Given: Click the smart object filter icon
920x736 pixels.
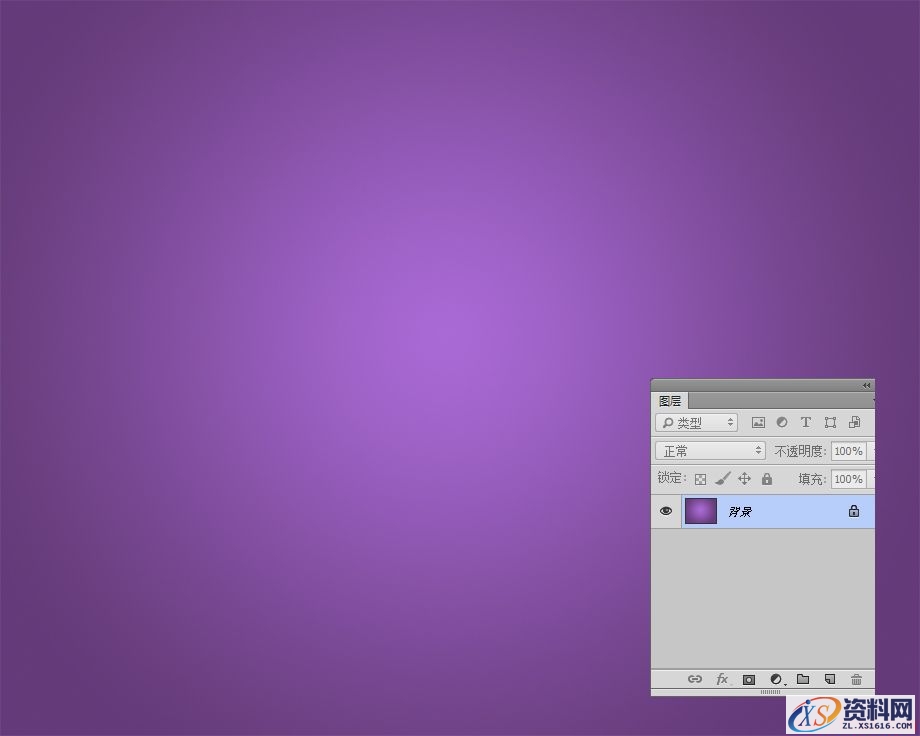Looking at the screenshot, I should [x=854, y=423].
